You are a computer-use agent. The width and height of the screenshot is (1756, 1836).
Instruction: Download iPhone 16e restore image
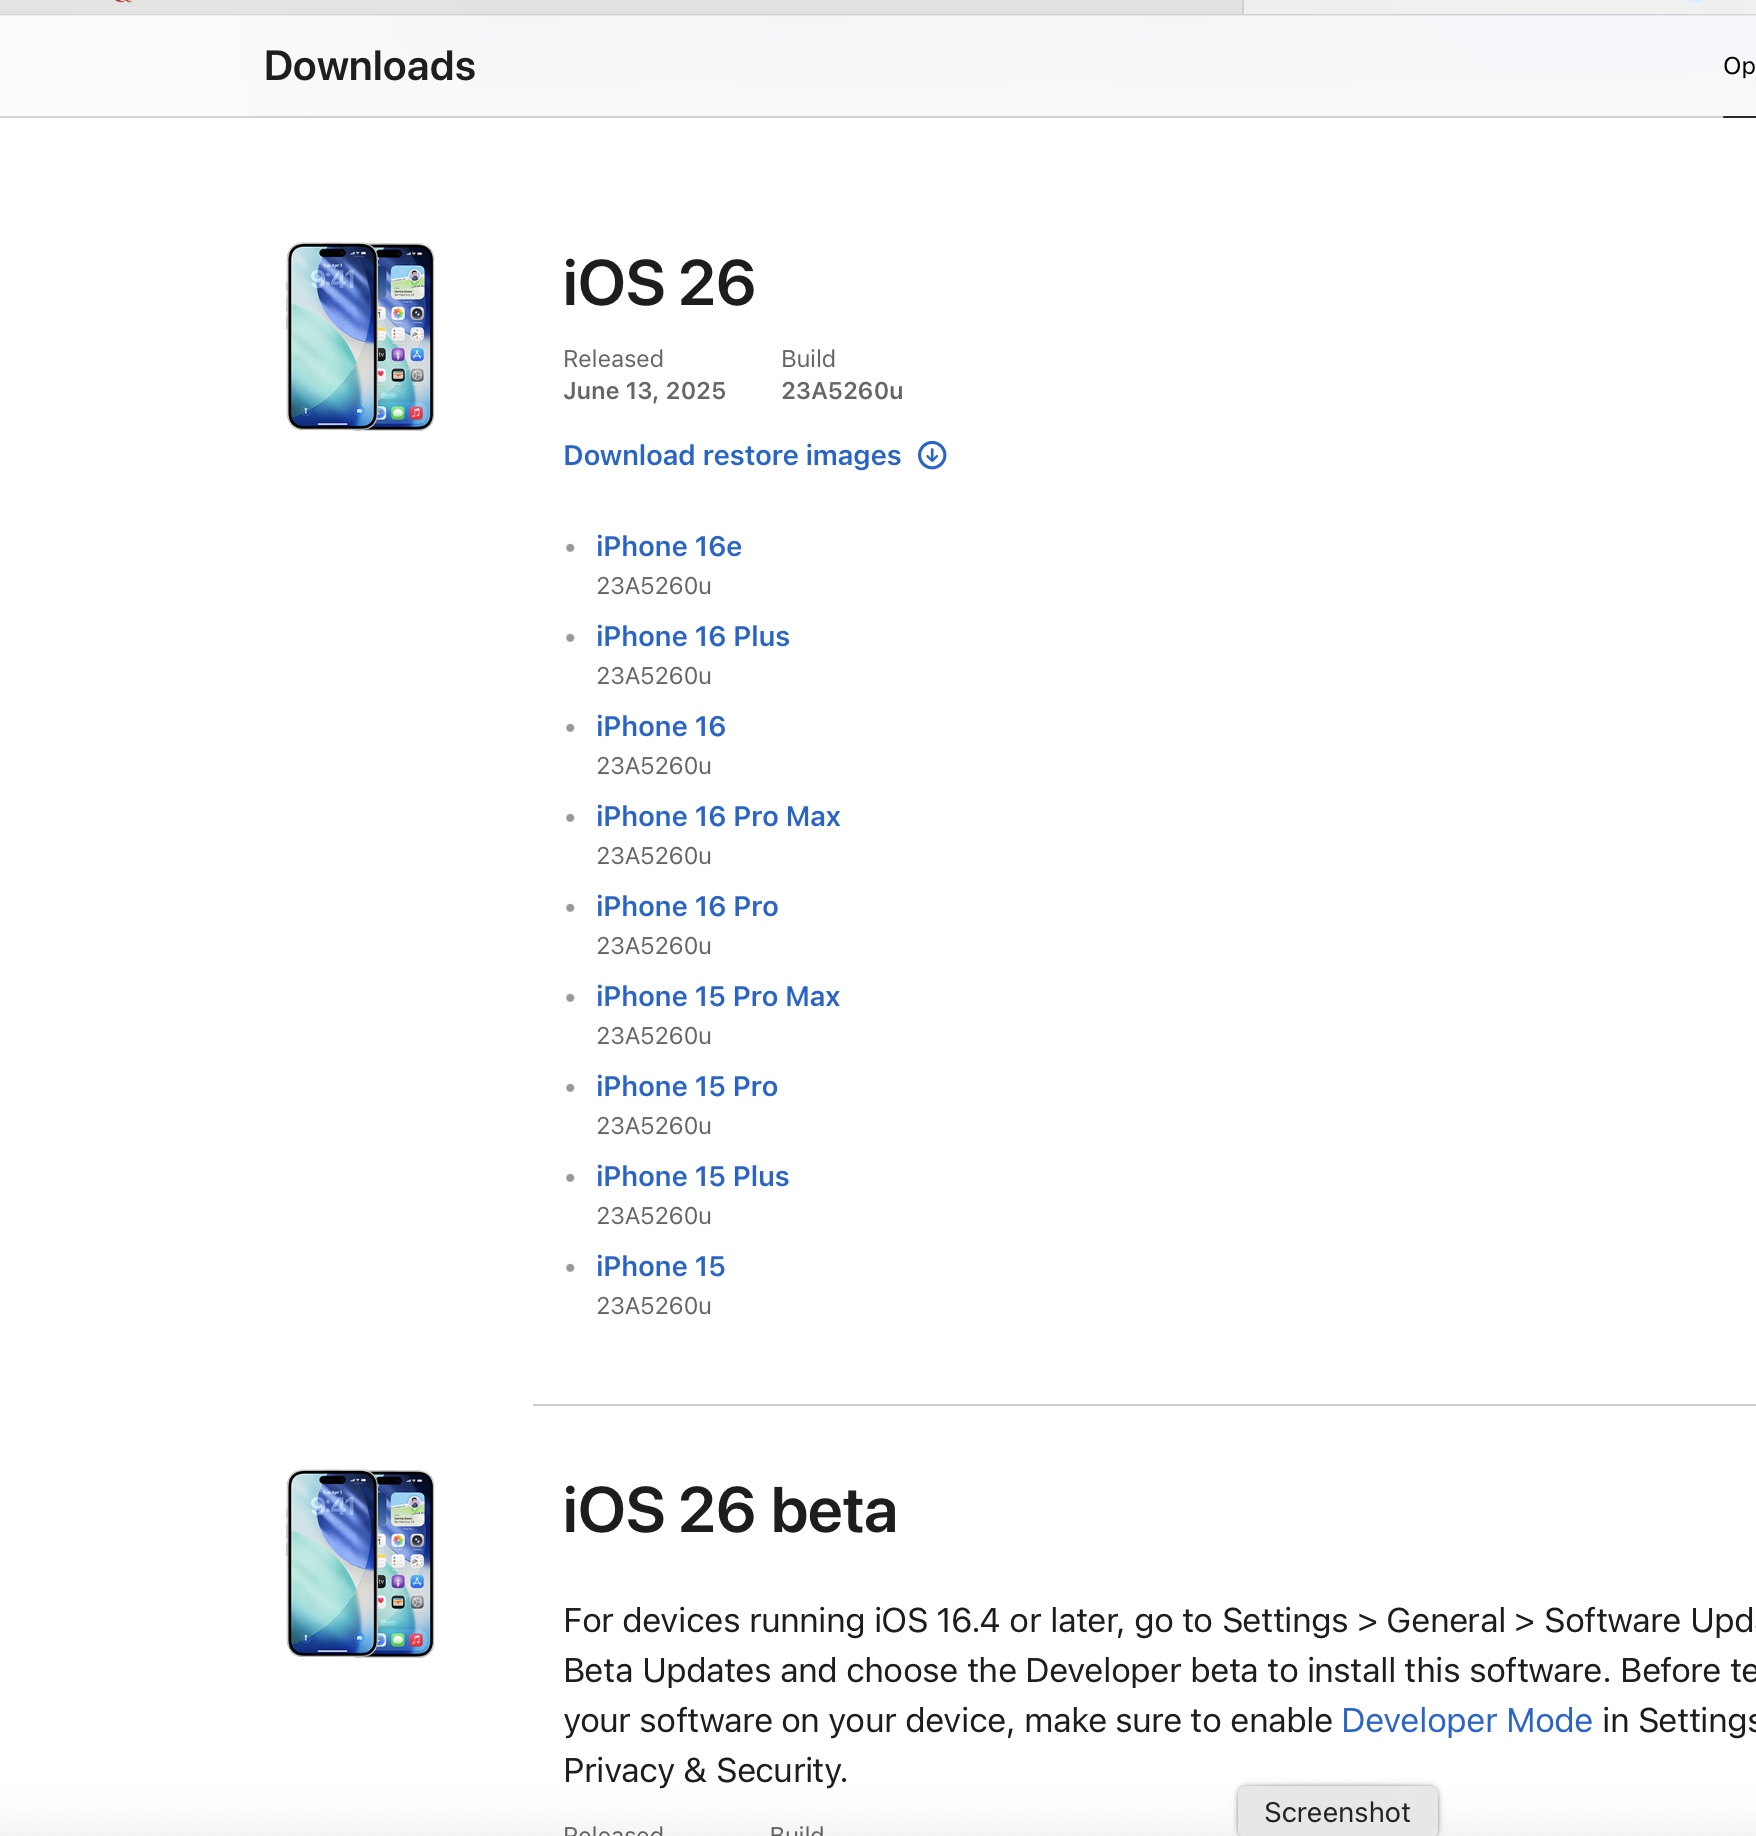tap(669, 546)
